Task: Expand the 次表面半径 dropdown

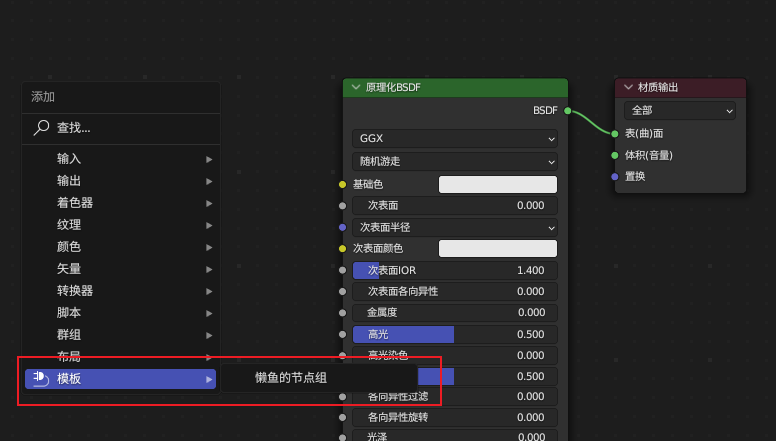Action: pos(455,228)
